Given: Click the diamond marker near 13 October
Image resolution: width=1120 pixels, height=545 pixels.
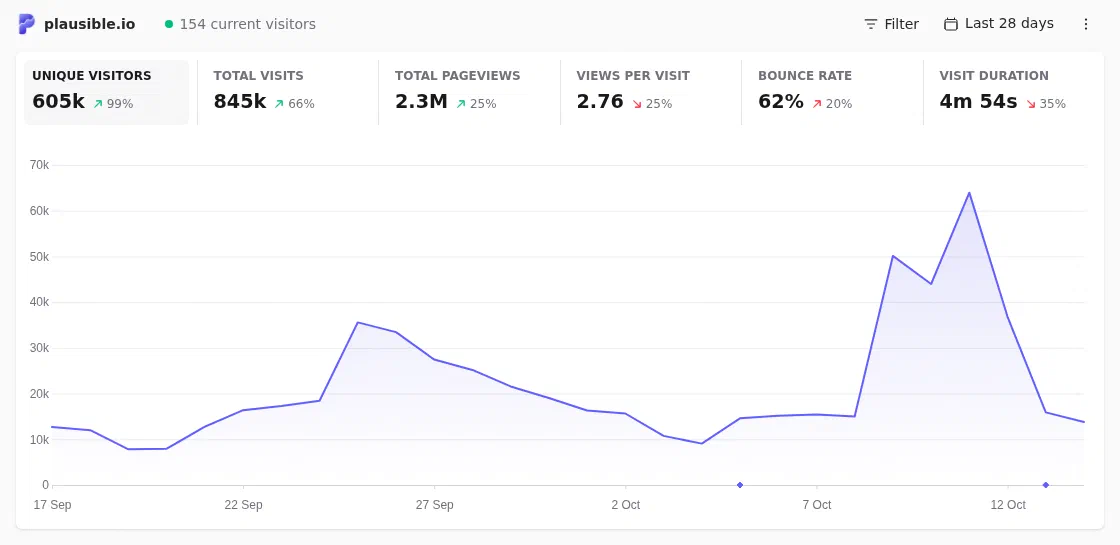Looking at the screenshot, I should coord(1046,485).
